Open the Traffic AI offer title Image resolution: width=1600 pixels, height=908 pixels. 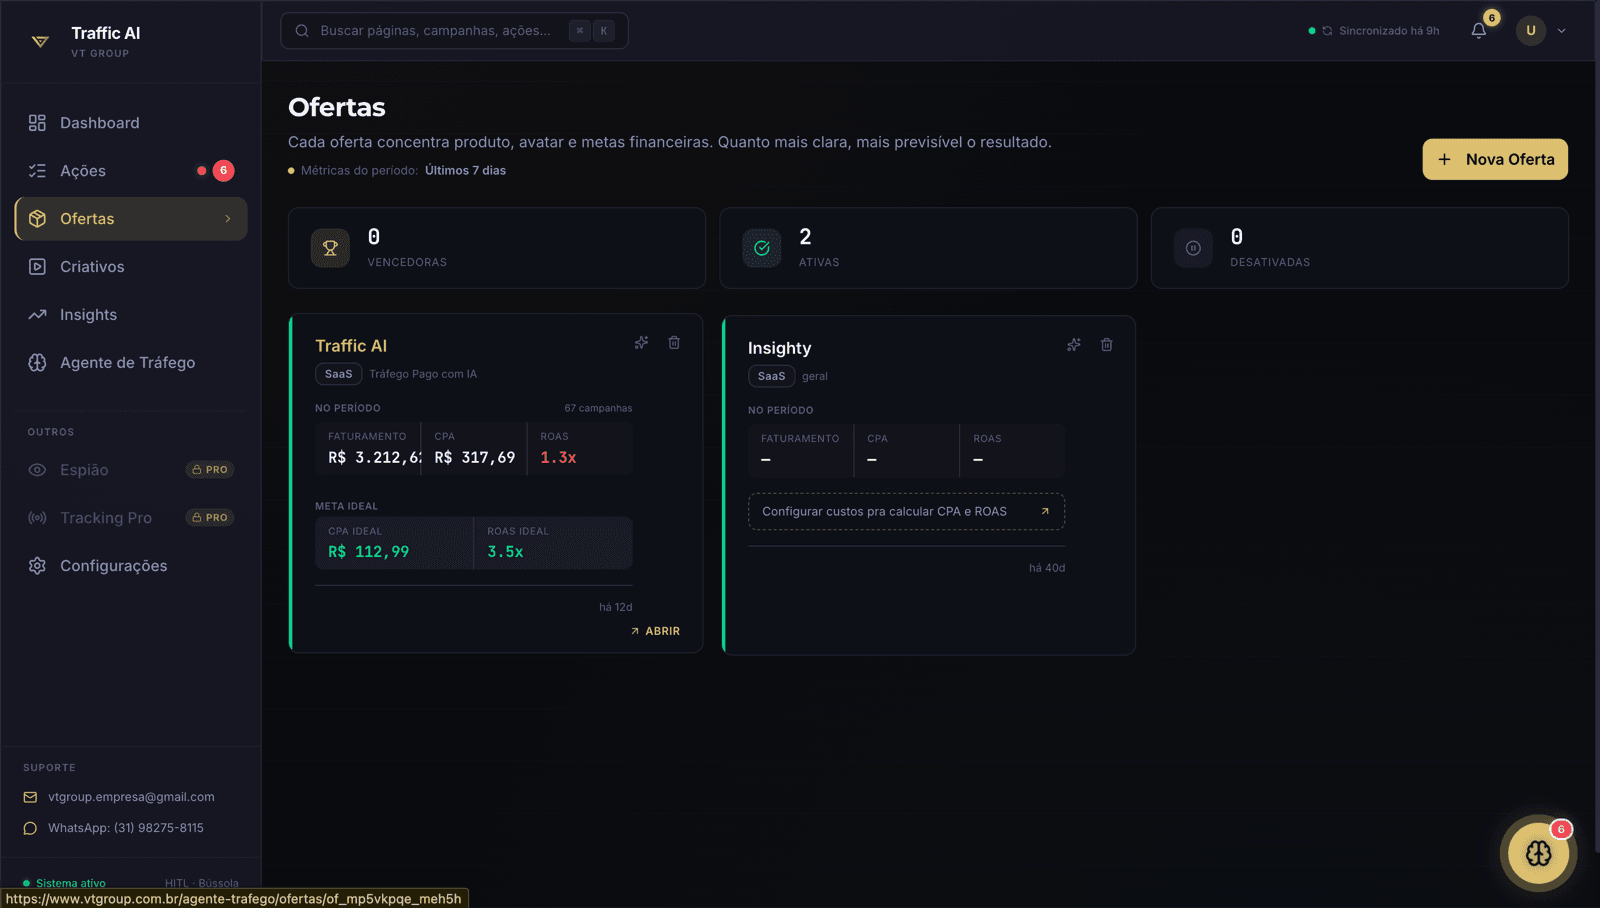pos(351,346)
